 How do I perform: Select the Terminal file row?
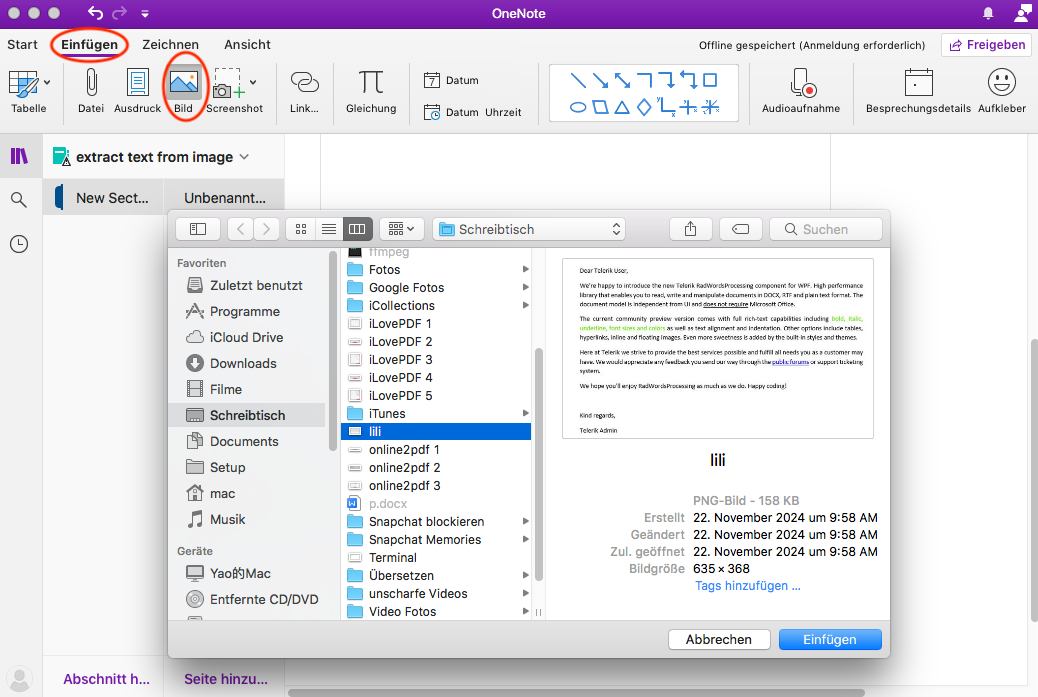tap(436, 557)
